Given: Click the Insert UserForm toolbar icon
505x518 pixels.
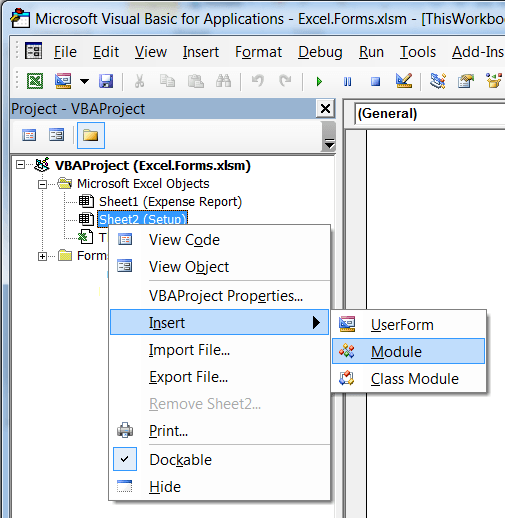Looking at the screenshot, I should (x=63, y=81).
